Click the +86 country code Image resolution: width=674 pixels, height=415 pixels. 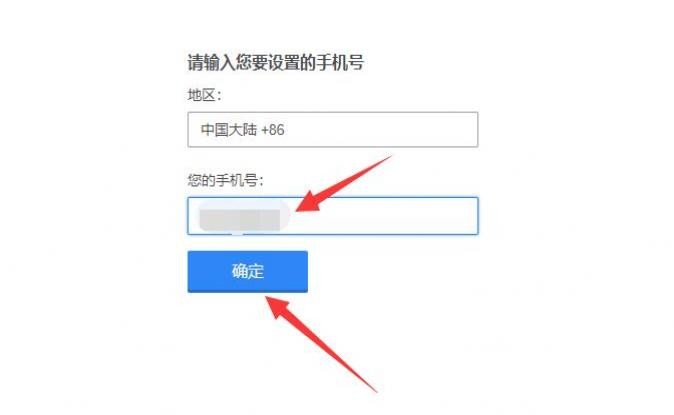[x=273, y=130]
